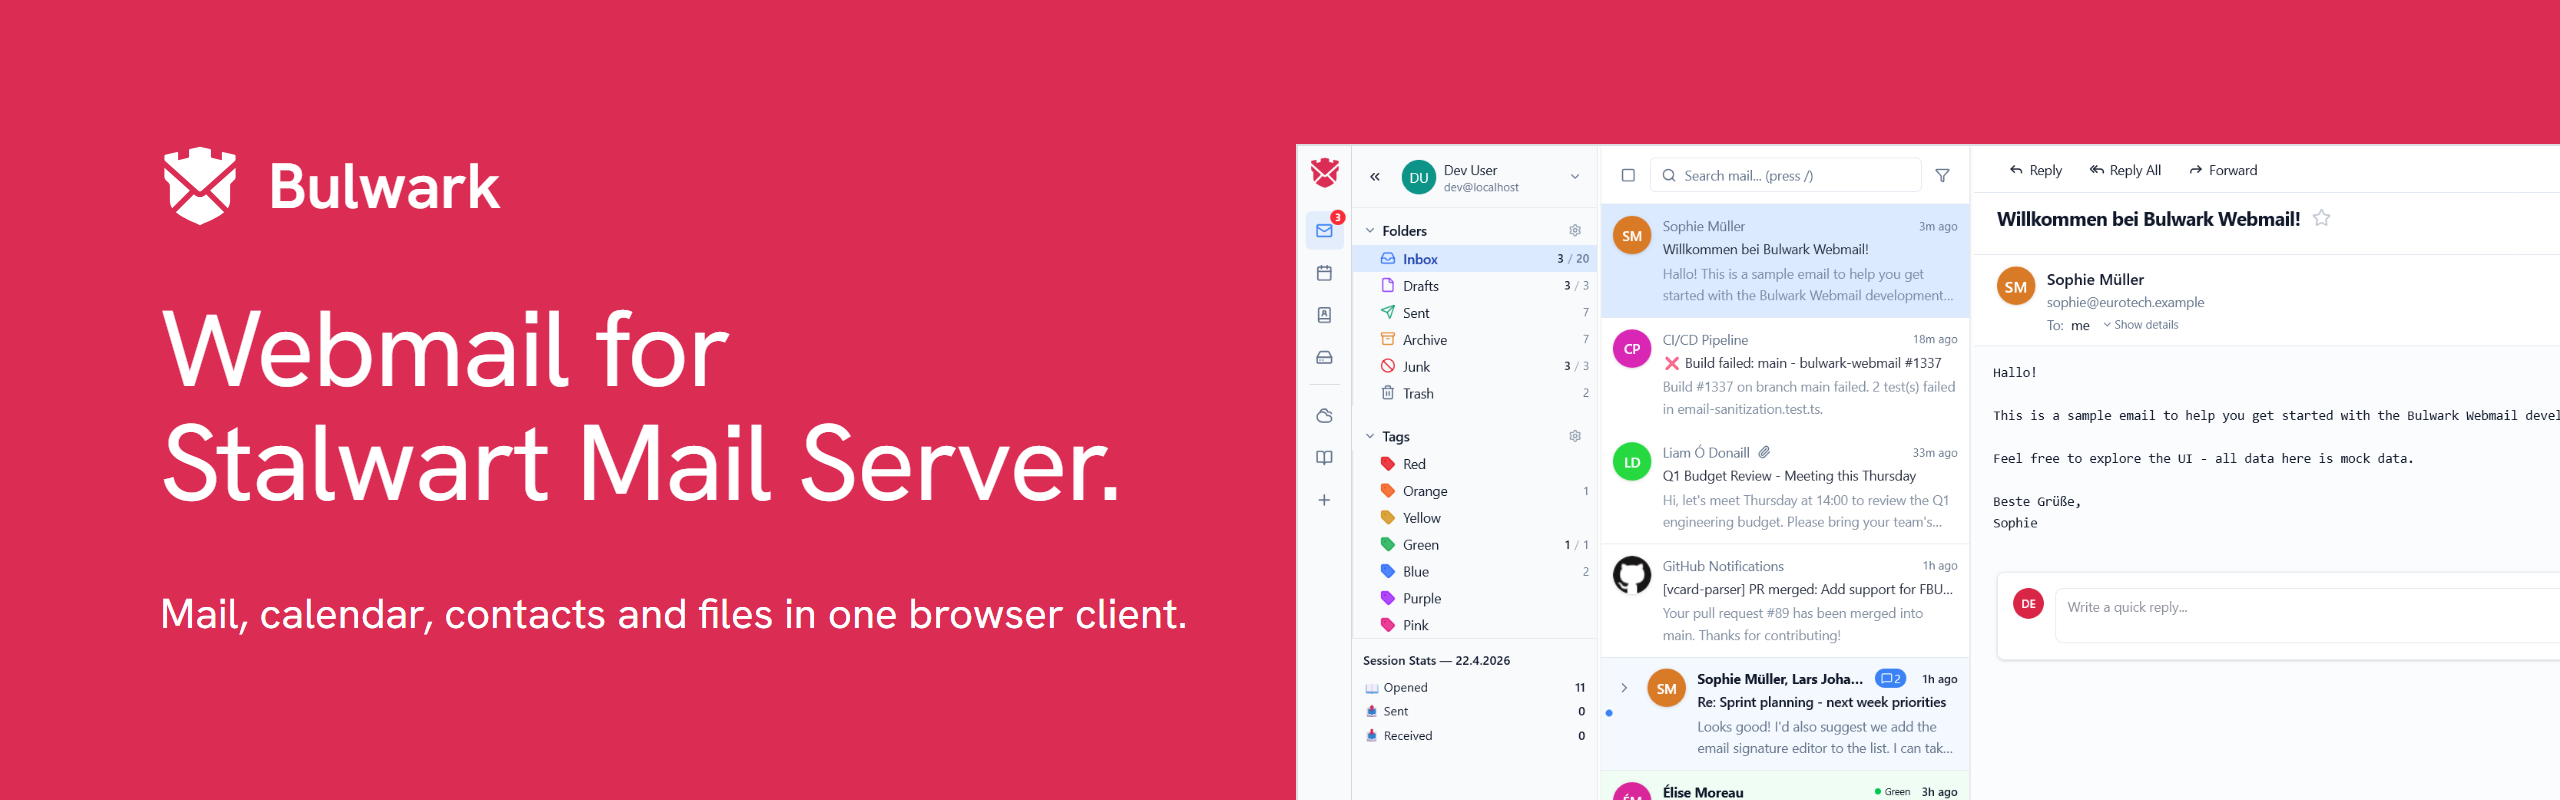The width and height of the screenshot is (2560, 800).
Task: Open the Junk folder
Action: pyautogui.click(x=1475, y=367)
